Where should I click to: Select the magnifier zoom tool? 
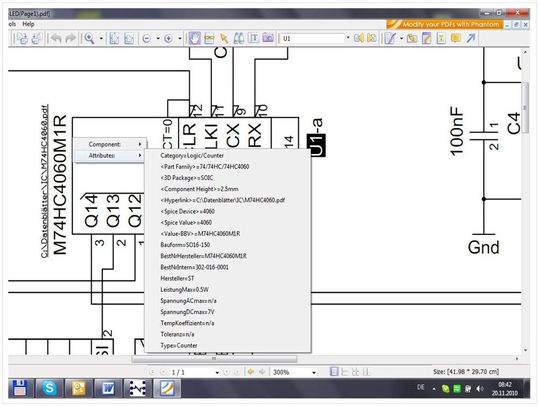click(90, 38)
